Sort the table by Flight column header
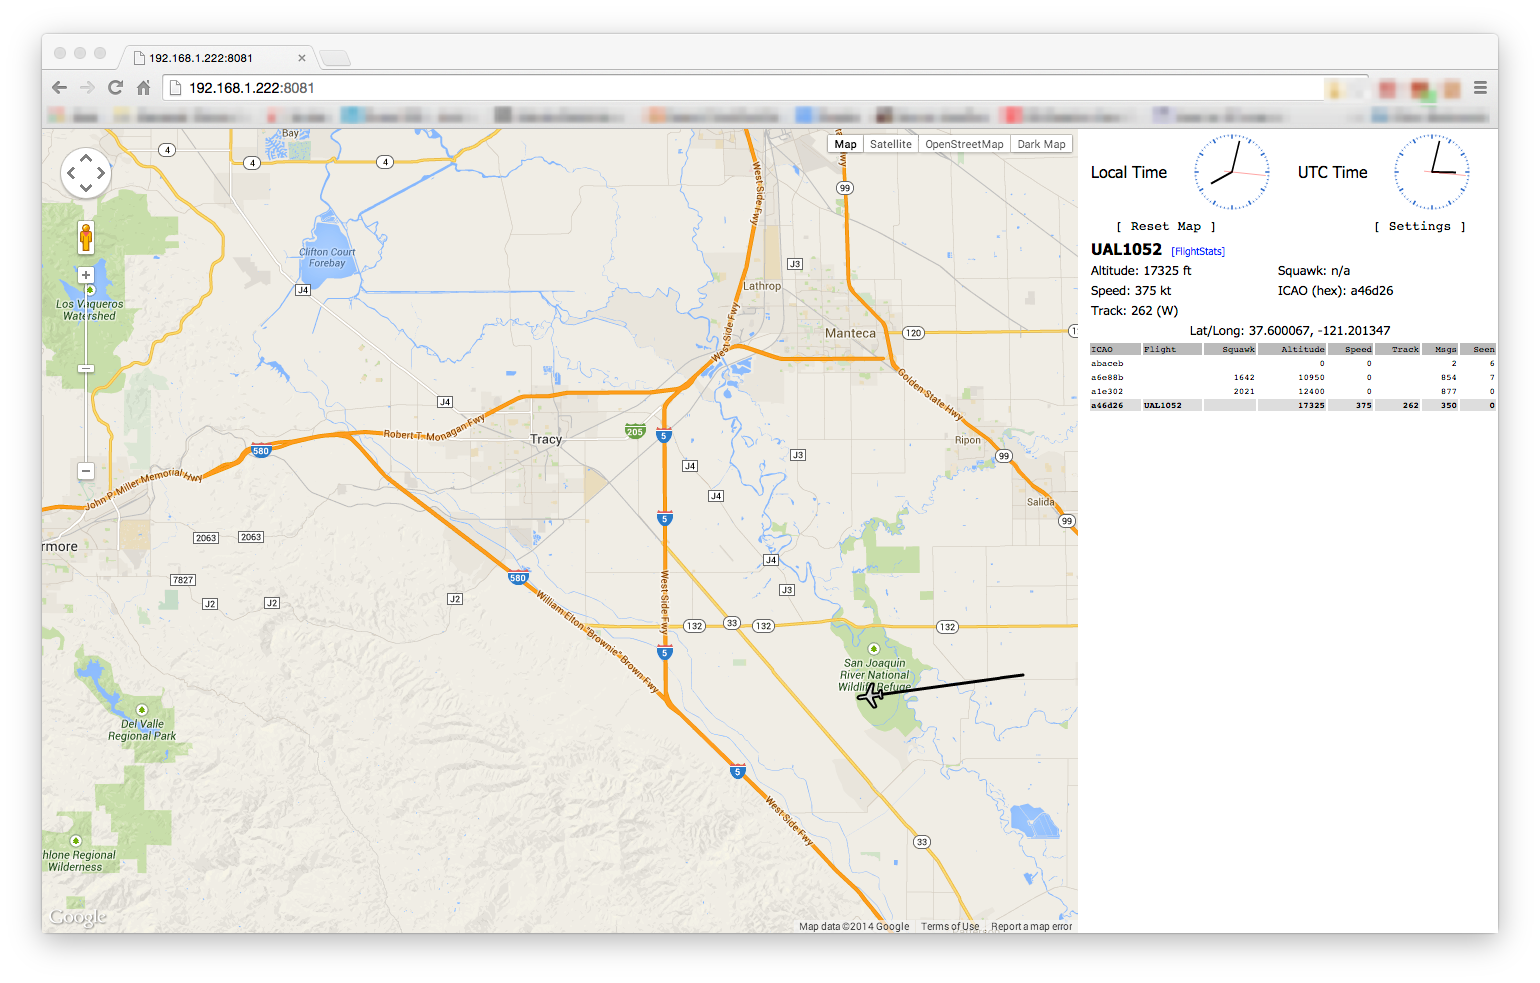The height and width of the screenshot is (983, 1540). pyautogui.click(x=1171, y=350)
